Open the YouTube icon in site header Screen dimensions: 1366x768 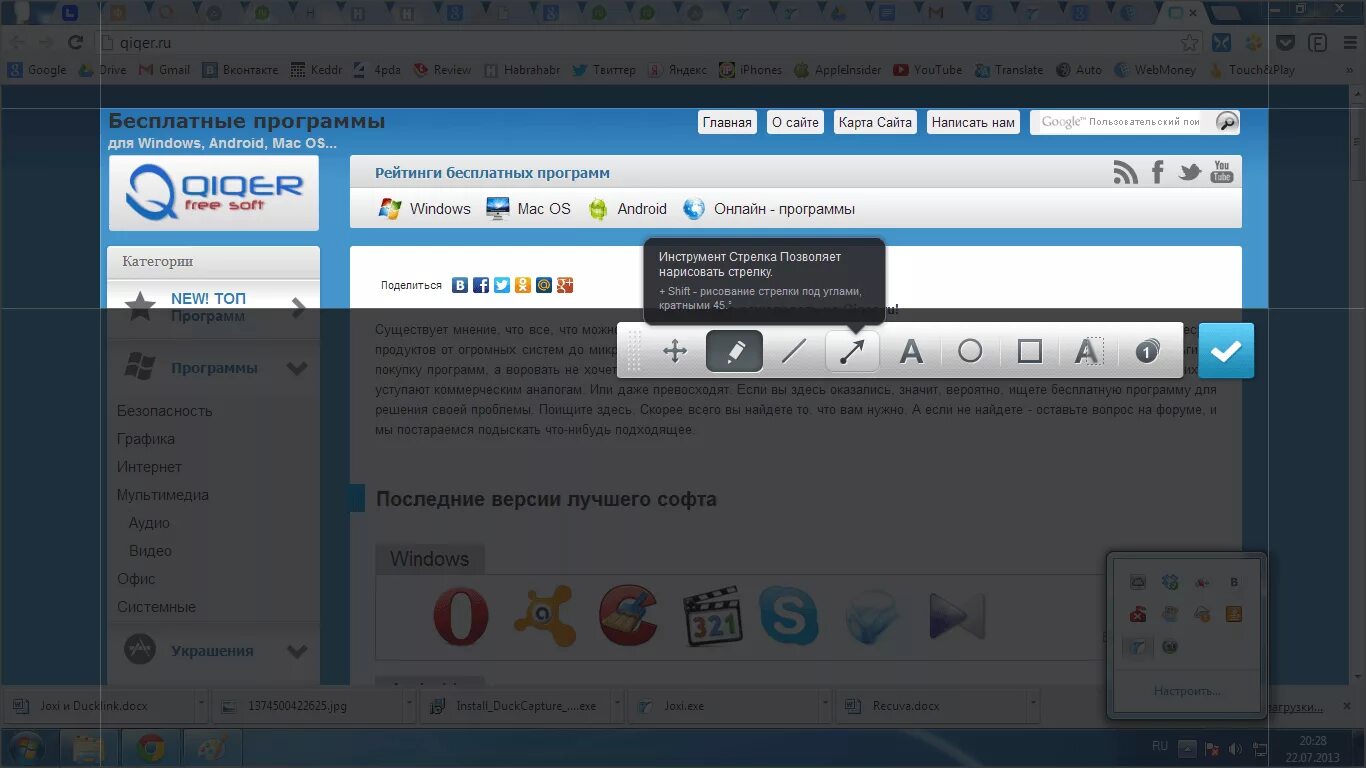click(x=1222, y=171)
